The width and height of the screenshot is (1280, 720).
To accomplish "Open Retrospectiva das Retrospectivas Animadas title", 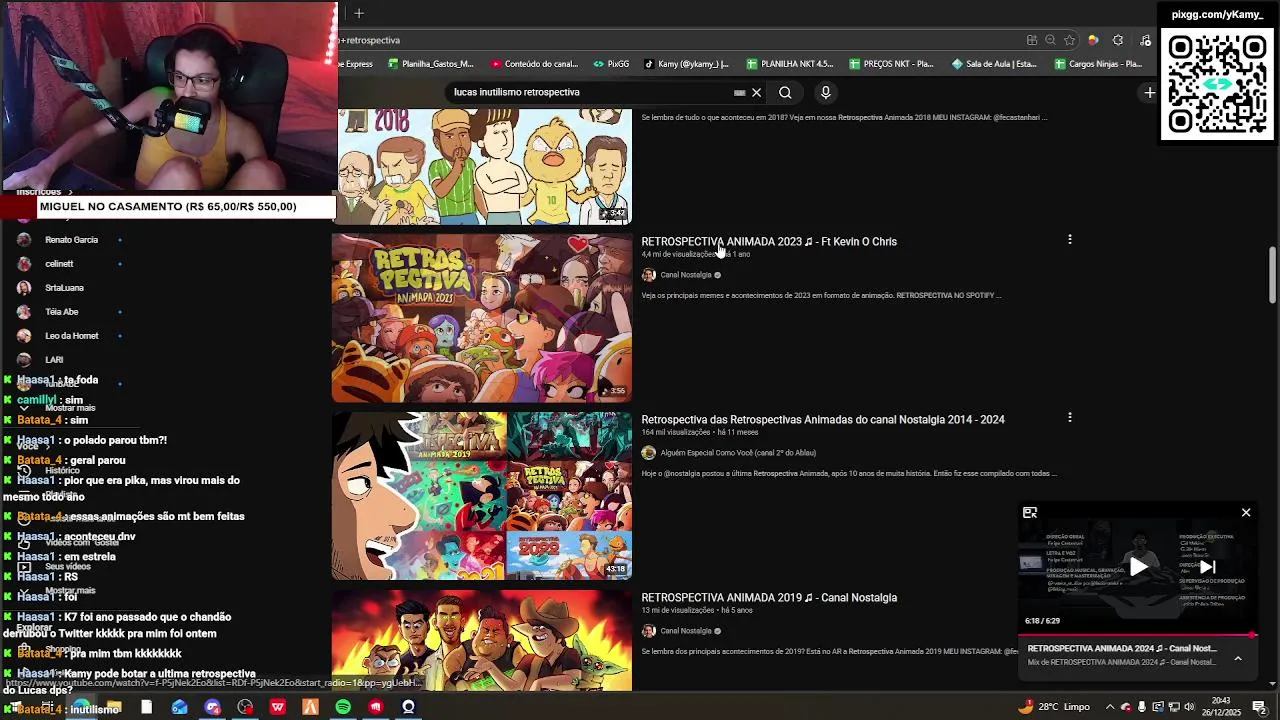I will pyautogui.click(x=823, y=419).
